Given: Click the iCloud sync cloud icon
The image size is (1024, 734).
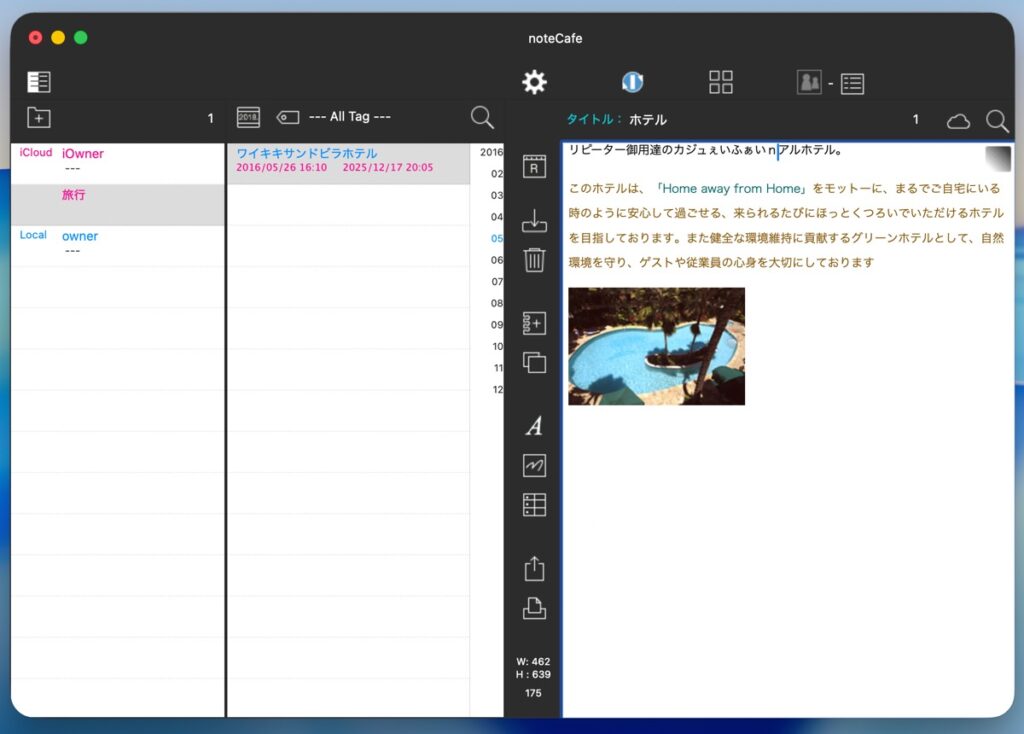Looking at the screenshot, I should click(958, 121).
